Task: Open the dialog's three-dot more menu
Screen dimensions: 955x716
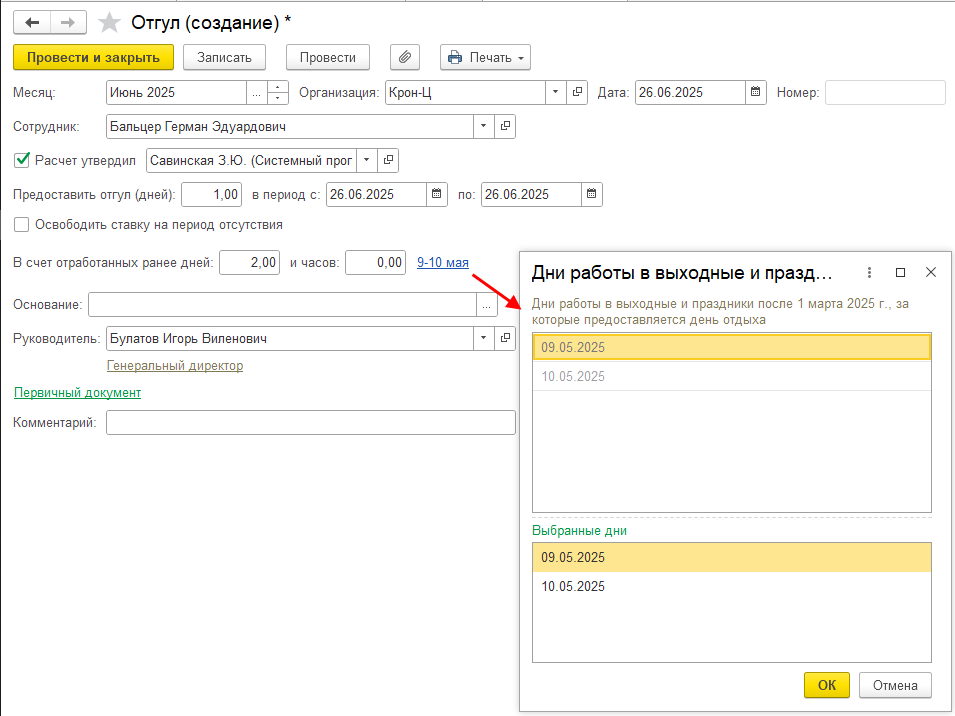Action: coord(869,272)
